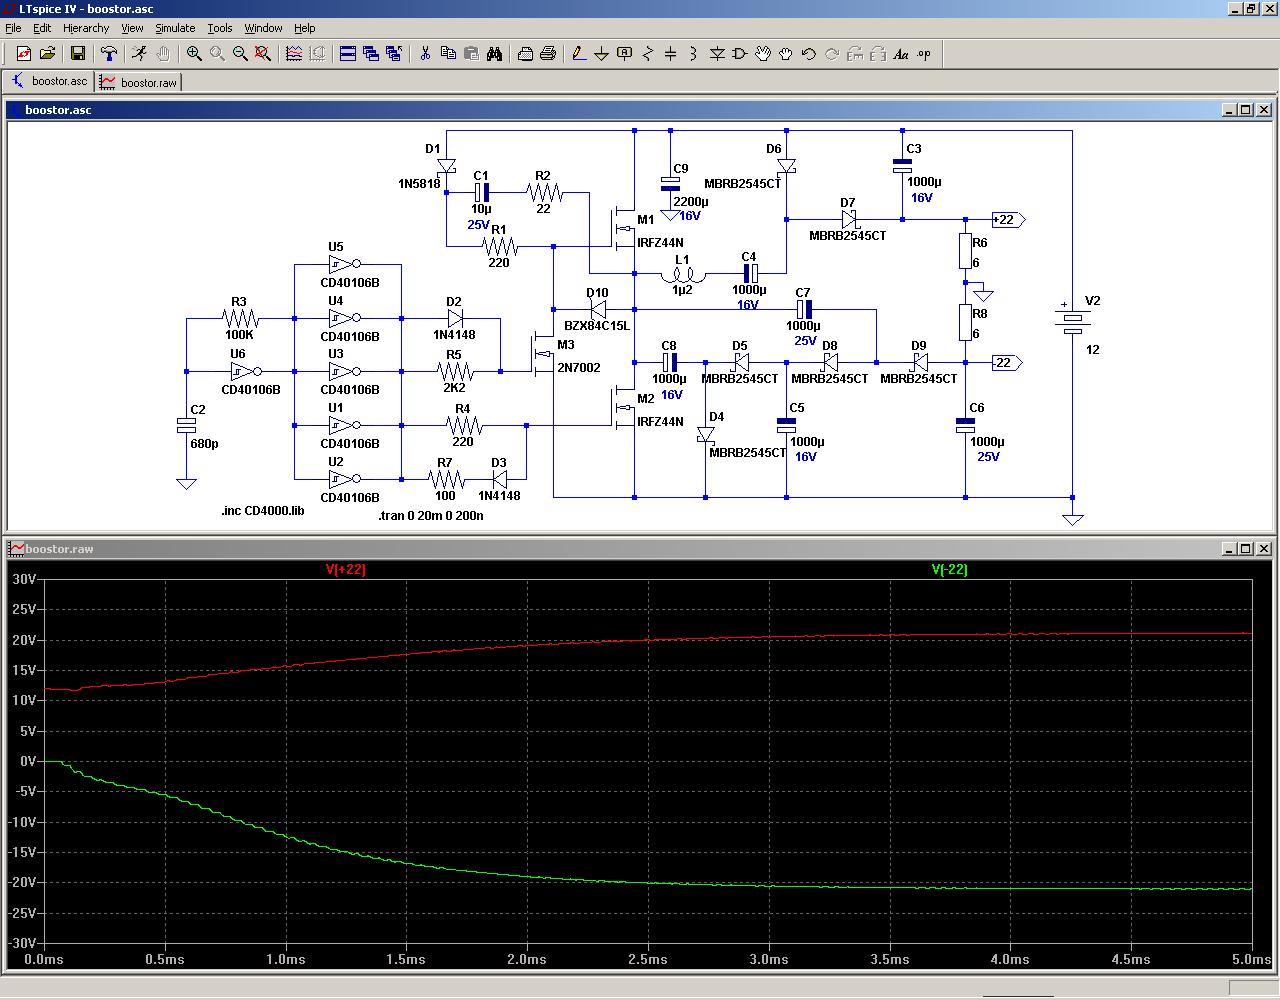
Task: Open the Control Panel hammer icon
Action: pos(109,54)
